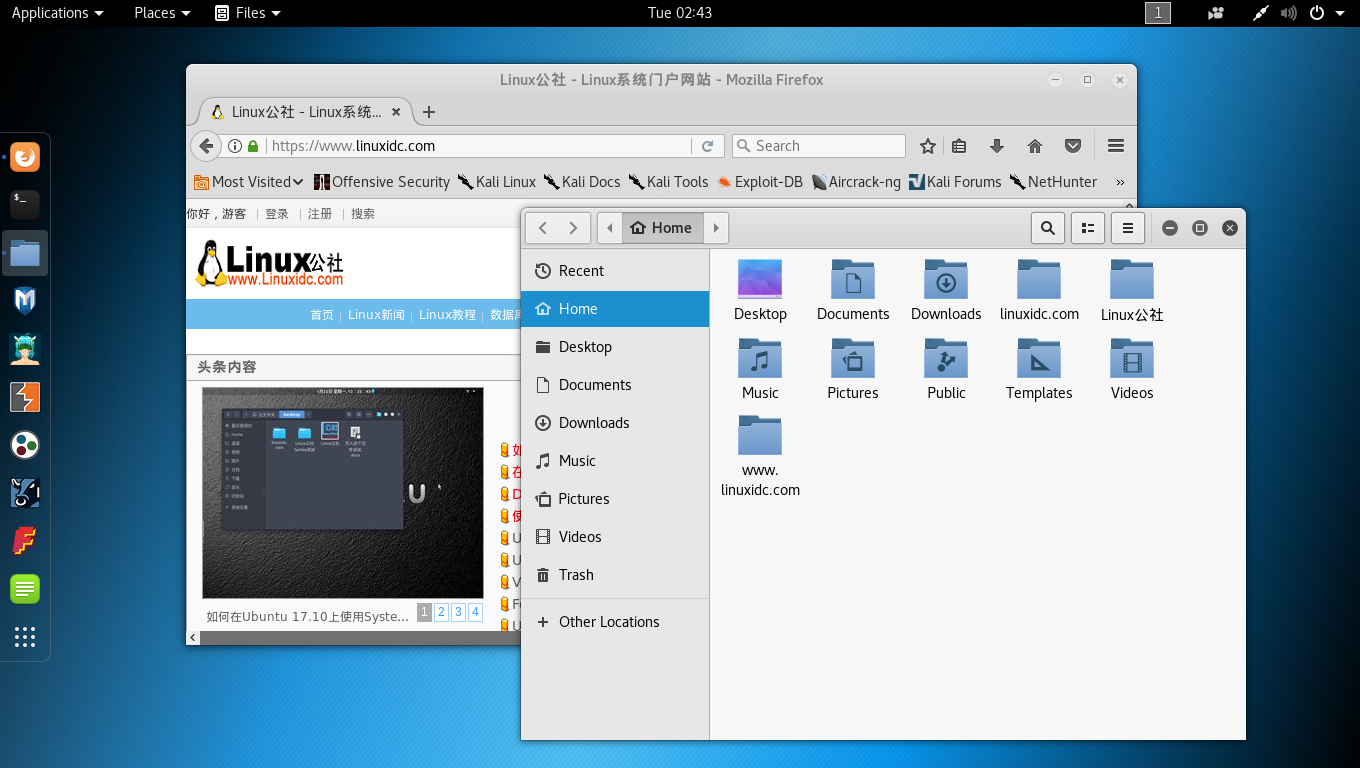Open green notes app in dock

point(25,589)
